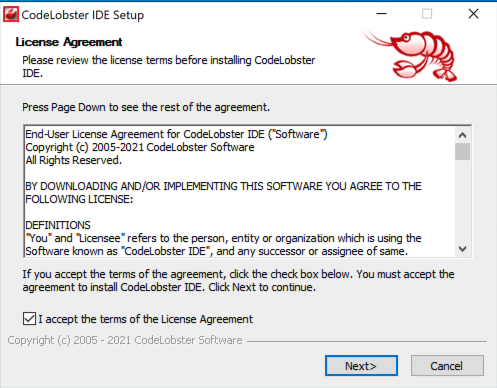Click the license text scroll-up arrow

click(x=462, y=135)
